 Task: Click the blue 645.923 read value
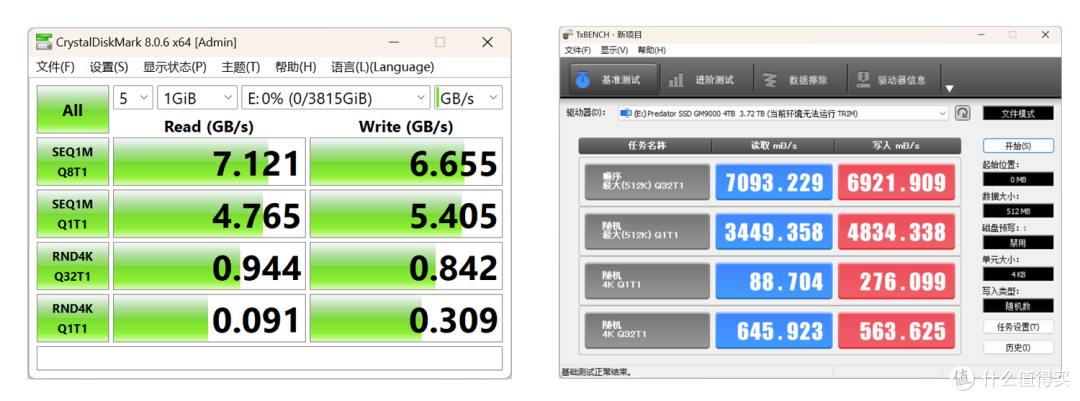coord(773,331)
